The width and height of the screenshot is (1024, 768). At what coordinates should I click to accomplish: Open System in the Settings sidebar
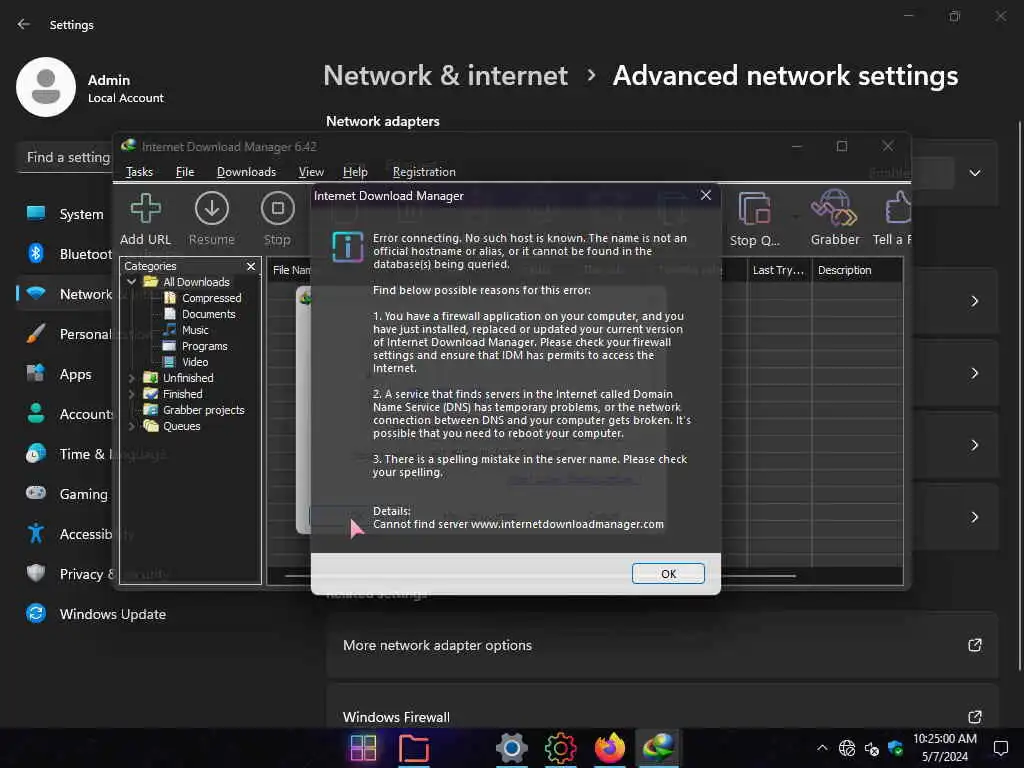[x=65, y=214]
